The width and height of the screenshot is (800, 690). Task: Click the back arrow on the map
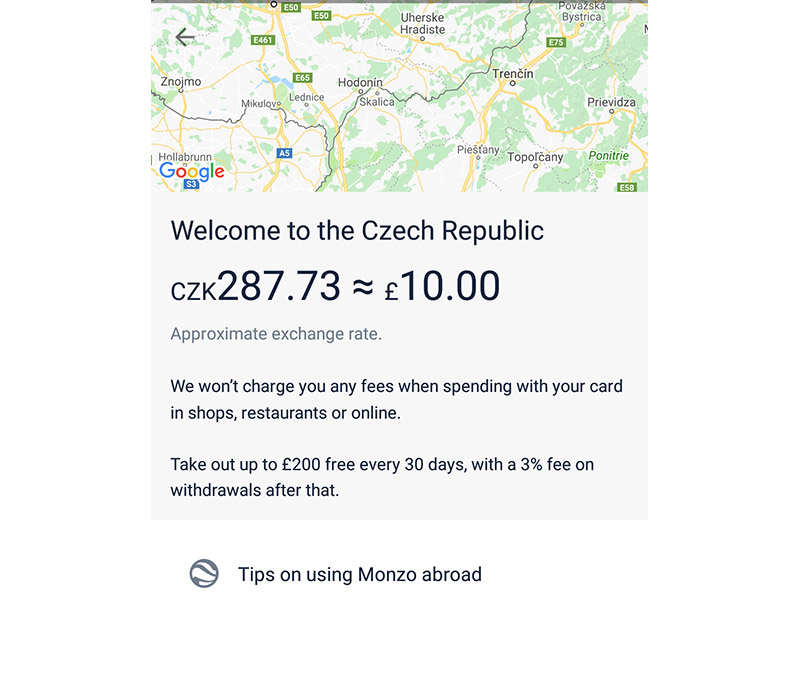185,37
